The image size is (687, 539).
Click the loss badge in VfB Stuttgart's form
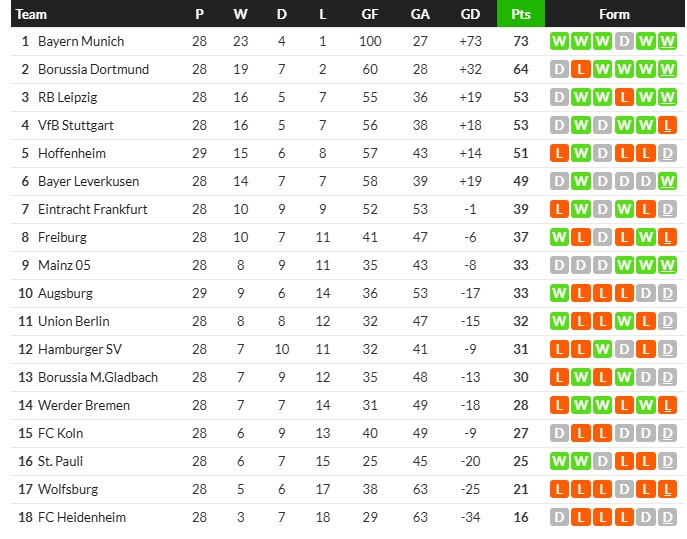click(x=668, y=125)
